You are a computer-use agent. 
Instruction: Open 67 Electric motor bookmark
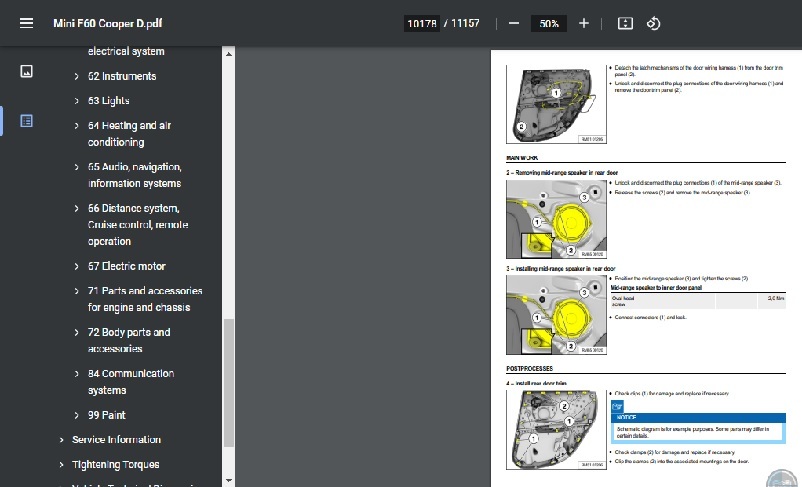click(x=126, y=267)
